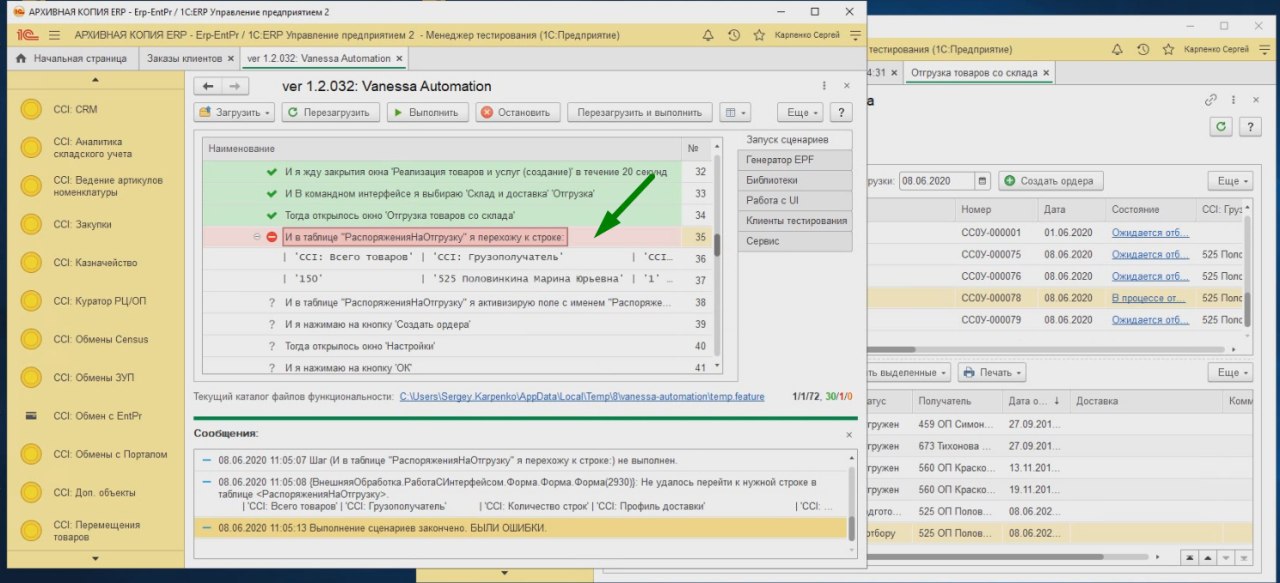Open Работа с UI side tab
The height and width of the screenshot is (583, 1280).
click(x=794, y=200)
